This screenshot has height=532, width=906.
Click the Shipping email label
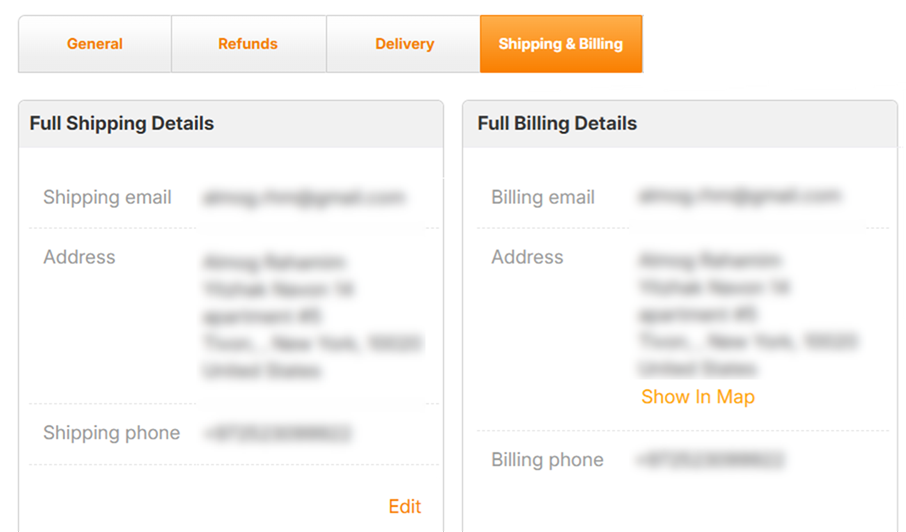[x=107, y=197]
